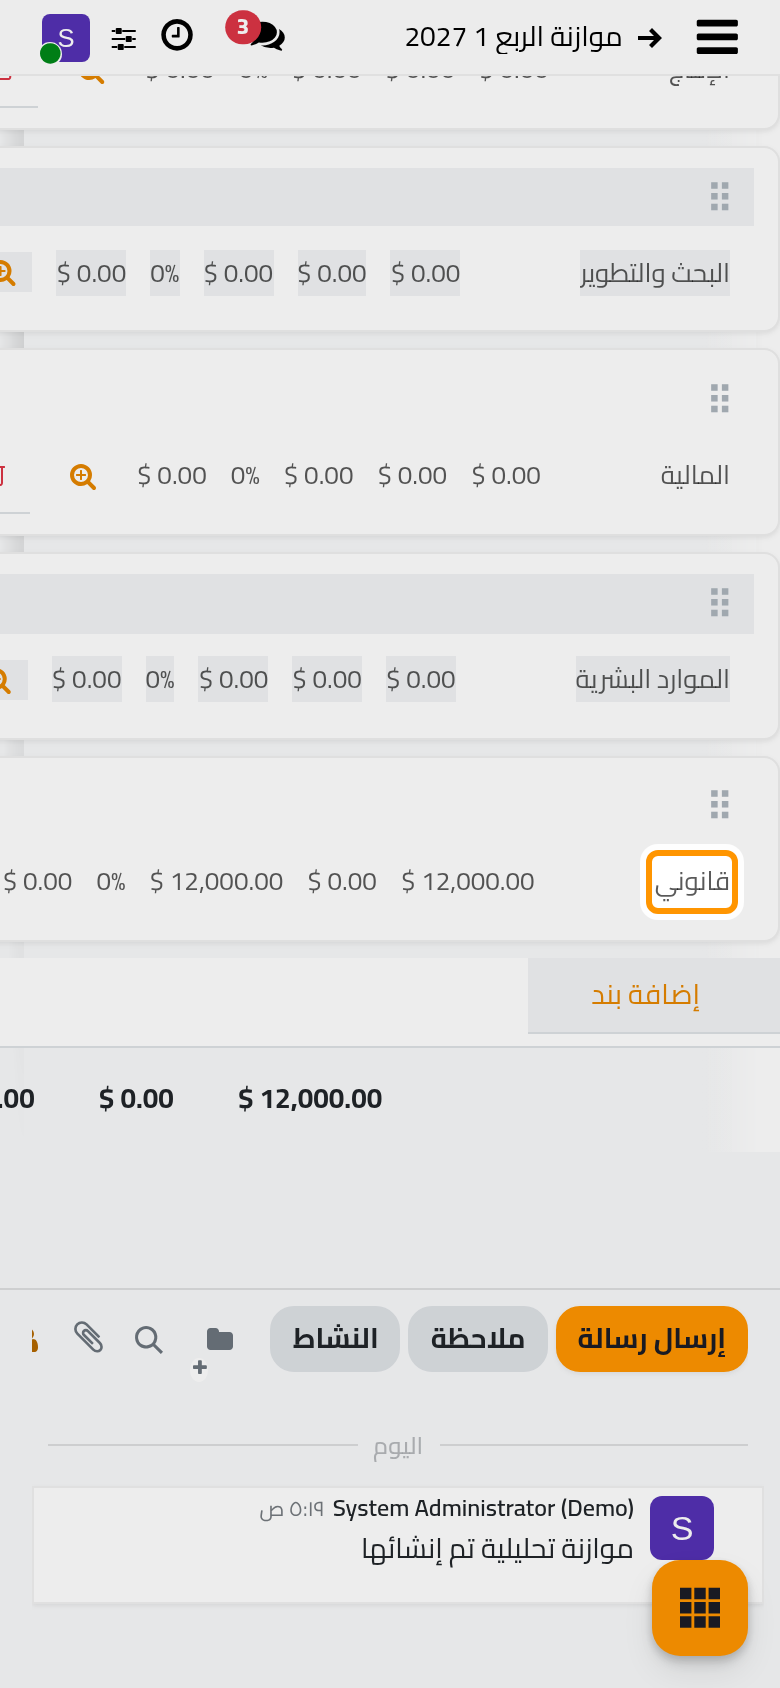Click the search icon in chatter toolbar
Viewport: 780px width, 1688px height.
pyautogui.click(x=148, y=1339)
